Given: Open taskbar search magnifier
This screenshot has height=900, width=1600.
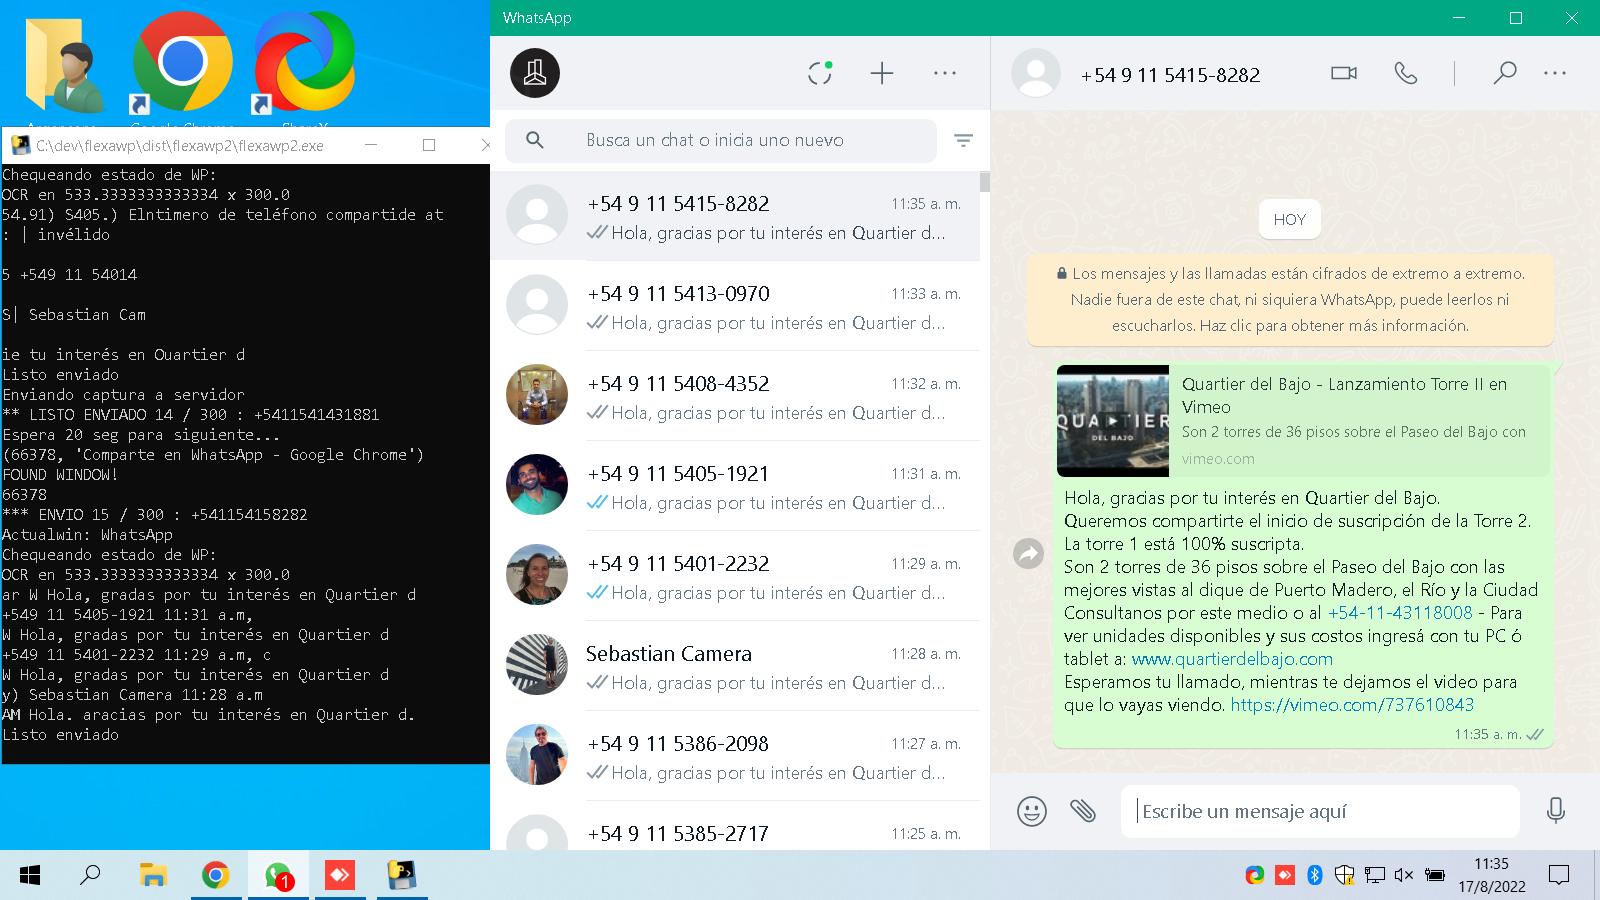Looking at the screenshot, I should click(90, 876).
